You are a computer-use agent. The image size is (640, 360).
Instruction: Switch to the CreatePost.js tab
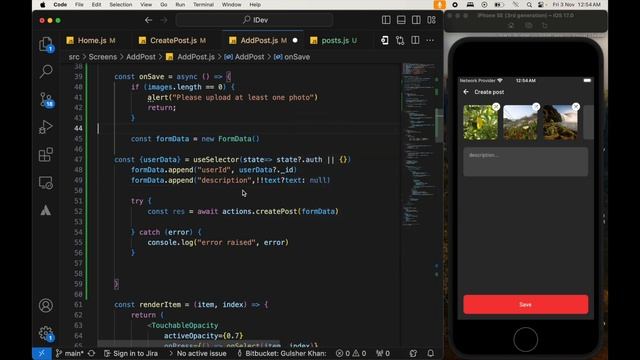tap(173, 40)
